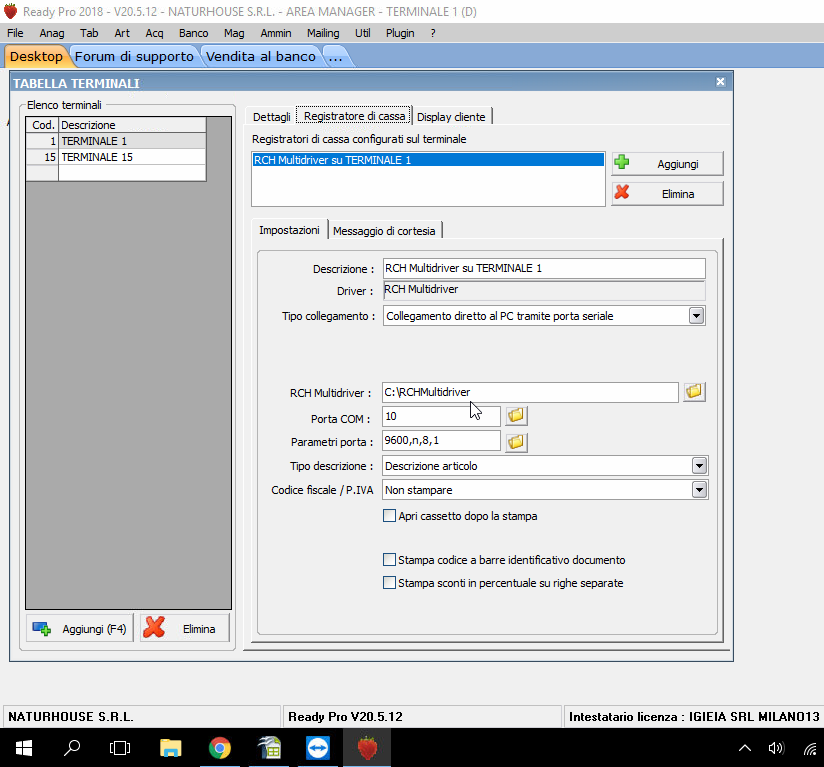This screenshot has width=824, height=767.
Task: Delete the selected cash register with Elimina
Action: pyautogui.click(x=667, y=194)
